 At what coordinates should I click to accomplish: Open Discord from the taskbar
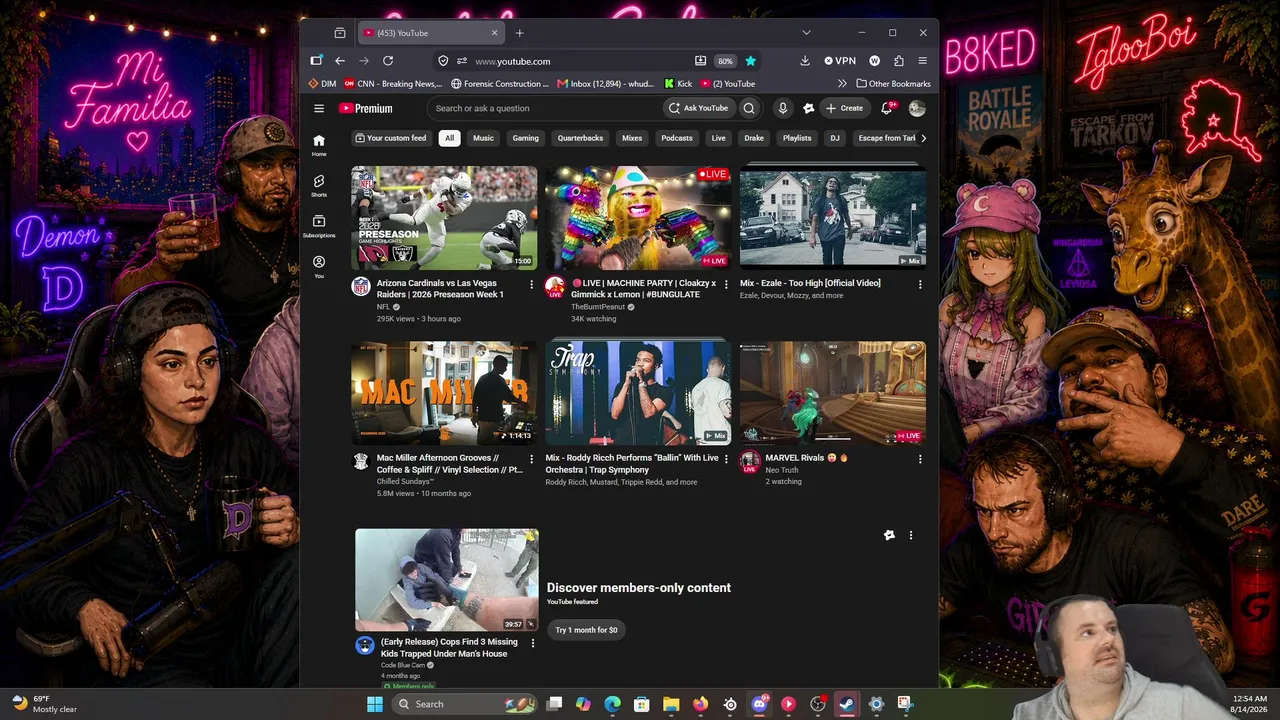(x=759, y=704)
